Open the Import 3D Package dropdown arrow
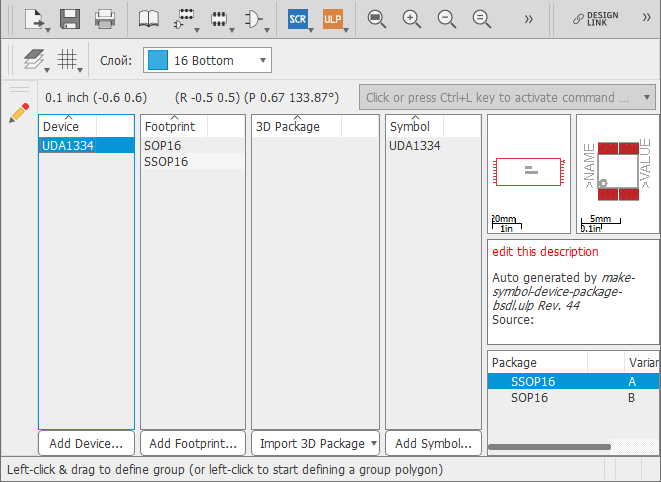Image resolution: width=661 pixels, height=482 pixels. pyautogui.click(x=373, y=443)
